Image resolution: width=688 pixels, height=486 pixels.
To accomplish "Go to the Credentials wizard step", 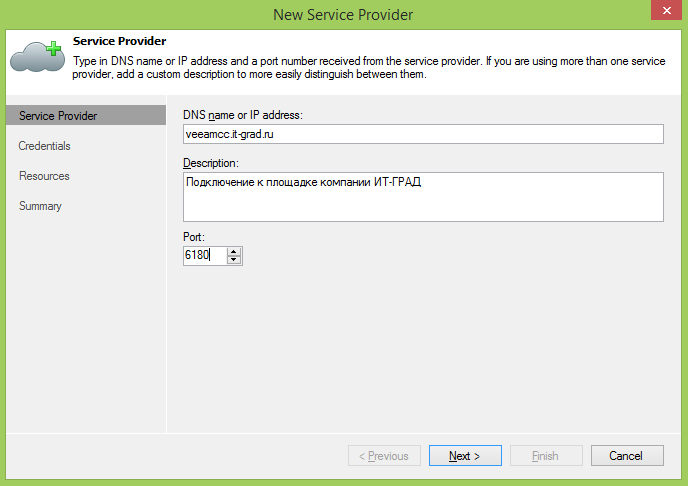I will [x=45, y=146].
